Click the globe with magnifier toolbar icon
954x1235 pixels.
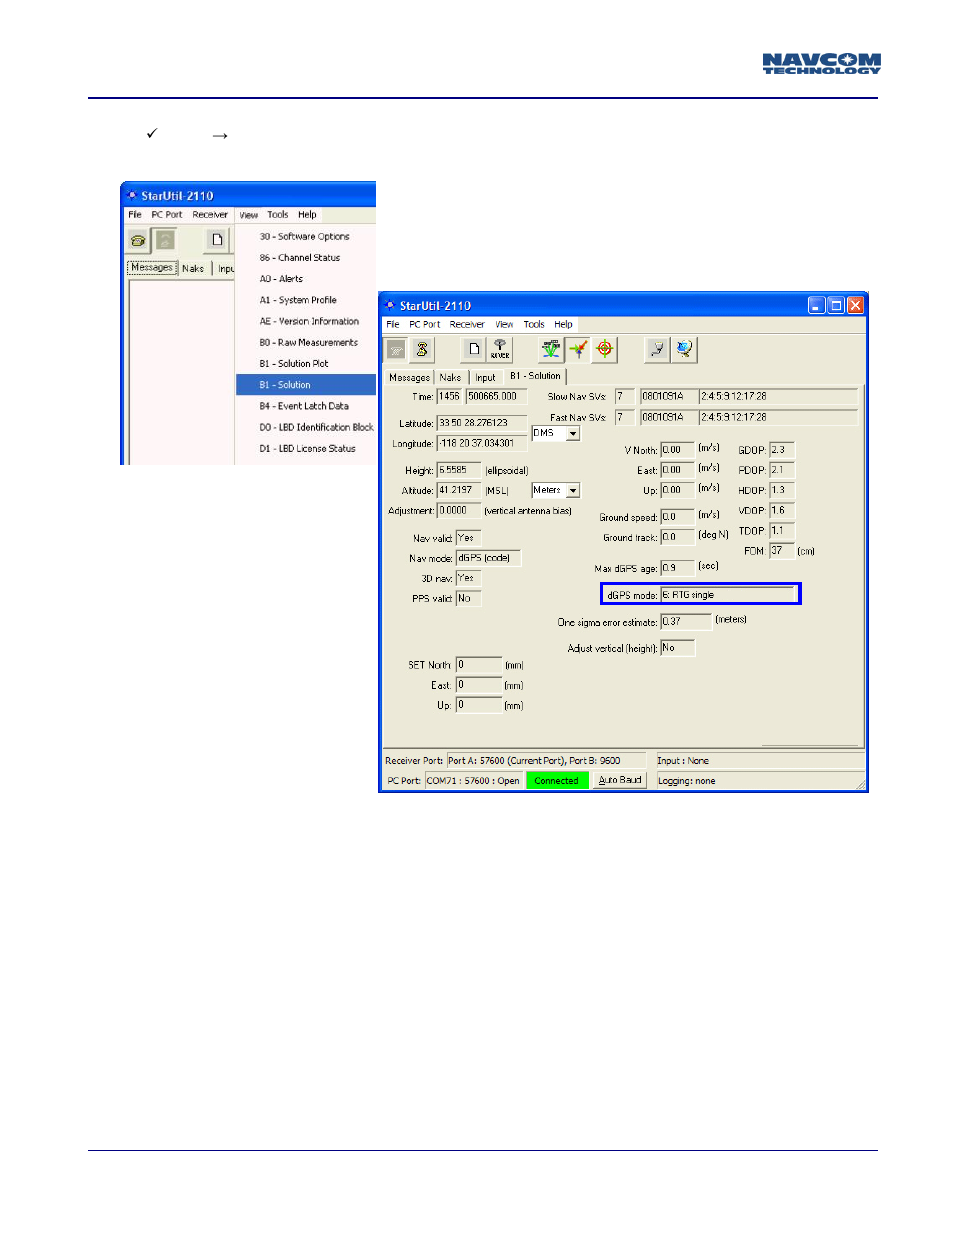click(684, 349)
